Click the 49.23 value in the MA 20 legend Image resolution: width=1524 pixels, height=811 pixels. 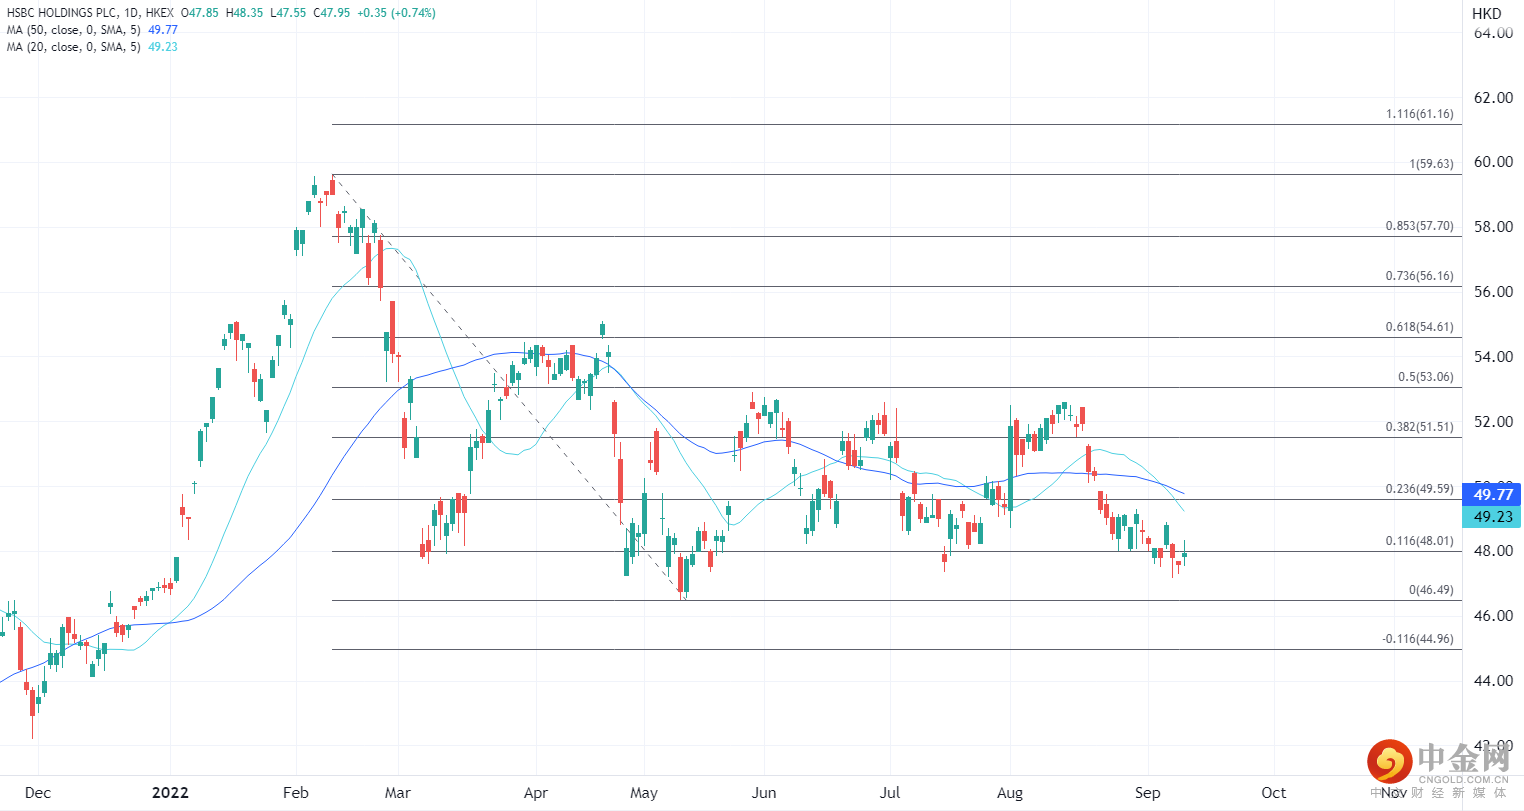163,47
